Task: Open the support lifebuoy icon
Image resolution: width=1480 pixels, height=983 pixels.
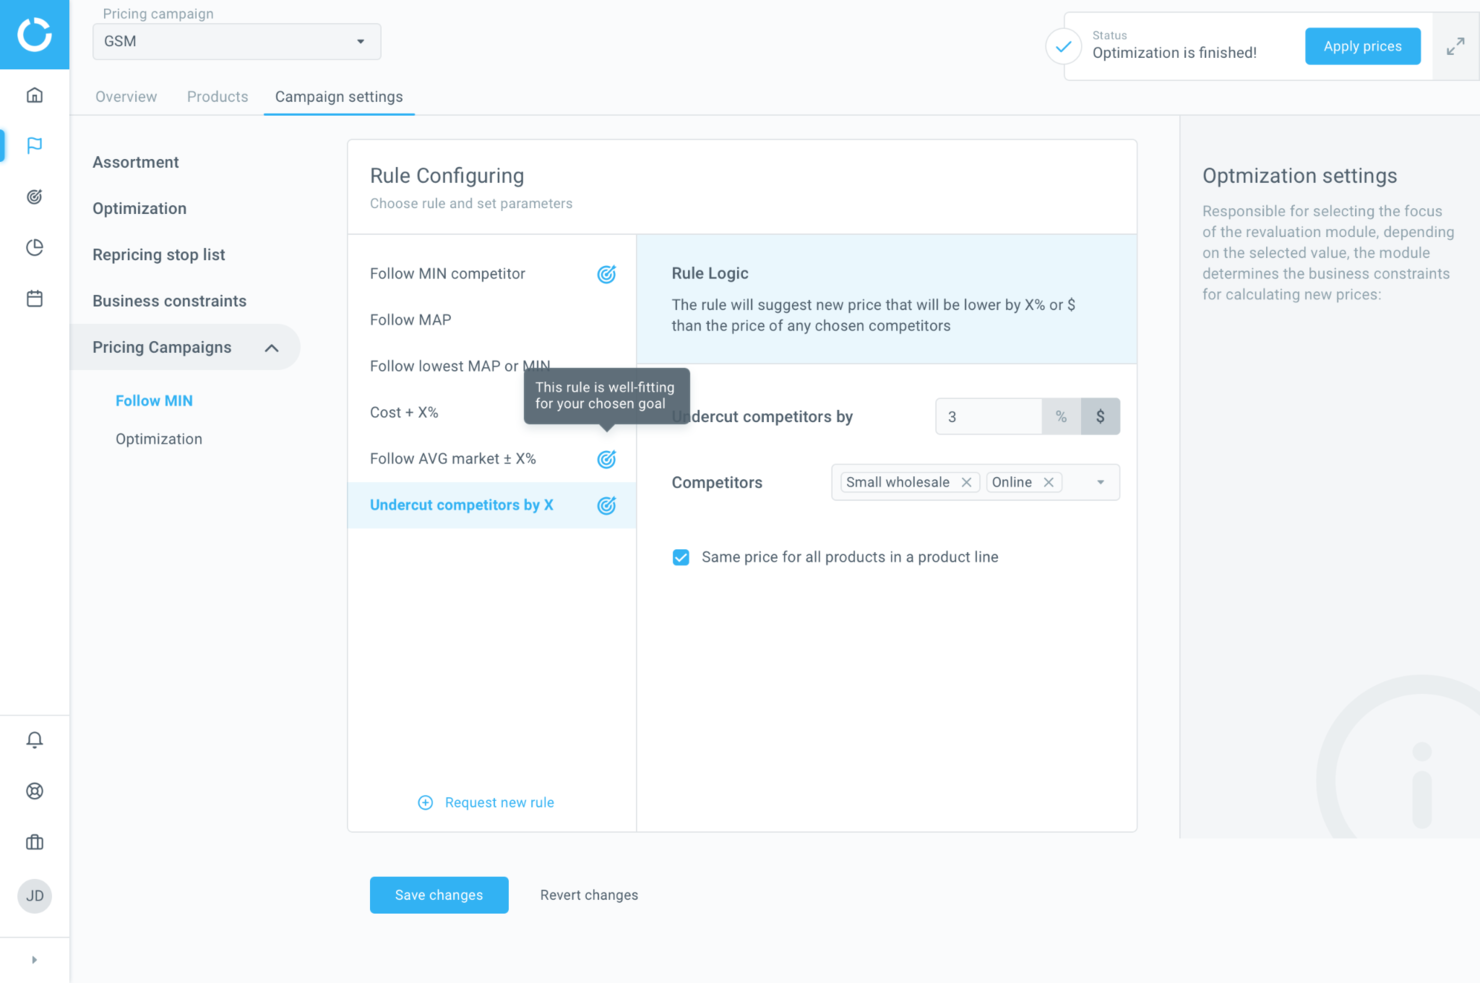Action: click(x=34, y=791)
